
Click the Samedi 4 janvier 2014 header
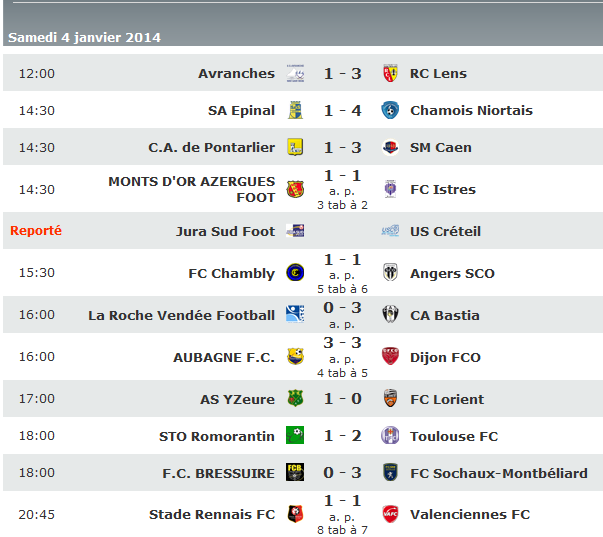pos(84,38)
